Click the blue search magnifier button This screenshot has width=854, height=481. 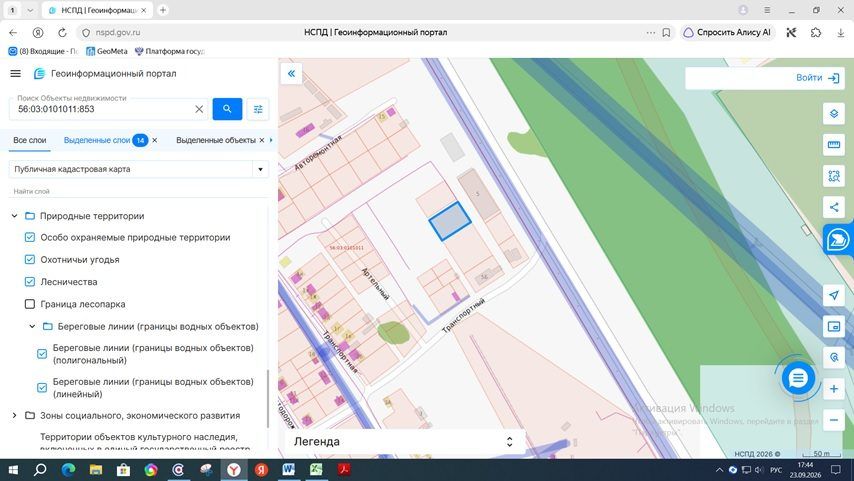[x=227, y=109]
